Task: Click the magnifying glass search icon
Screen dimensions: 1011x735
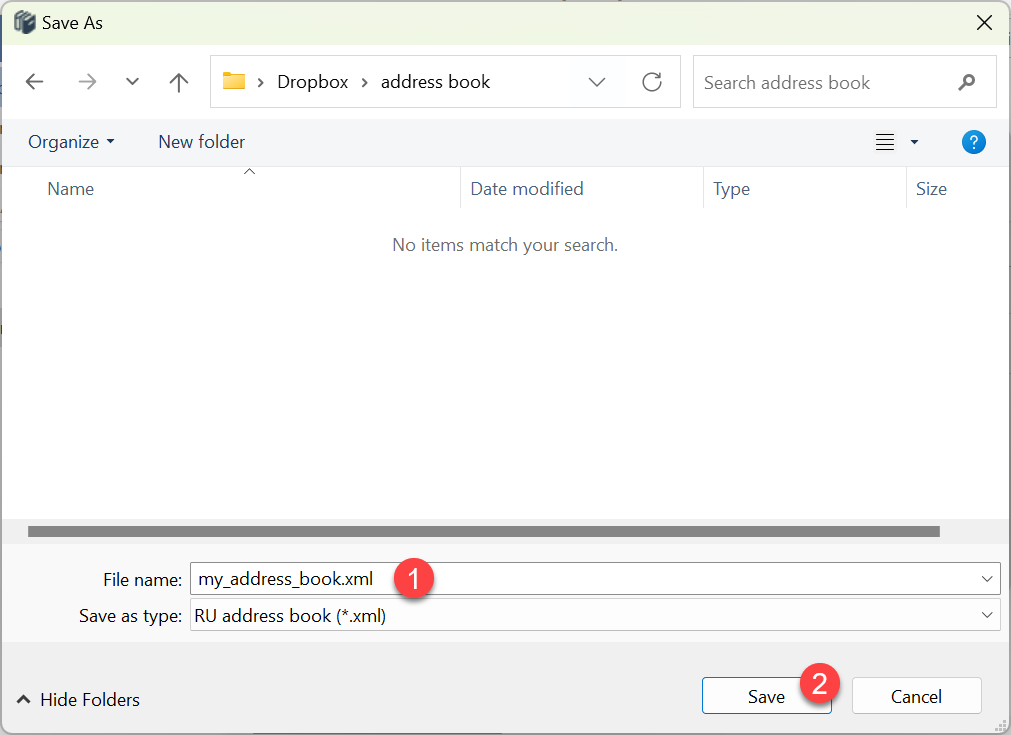Action: pyautogui.click(x=966, y=82)
